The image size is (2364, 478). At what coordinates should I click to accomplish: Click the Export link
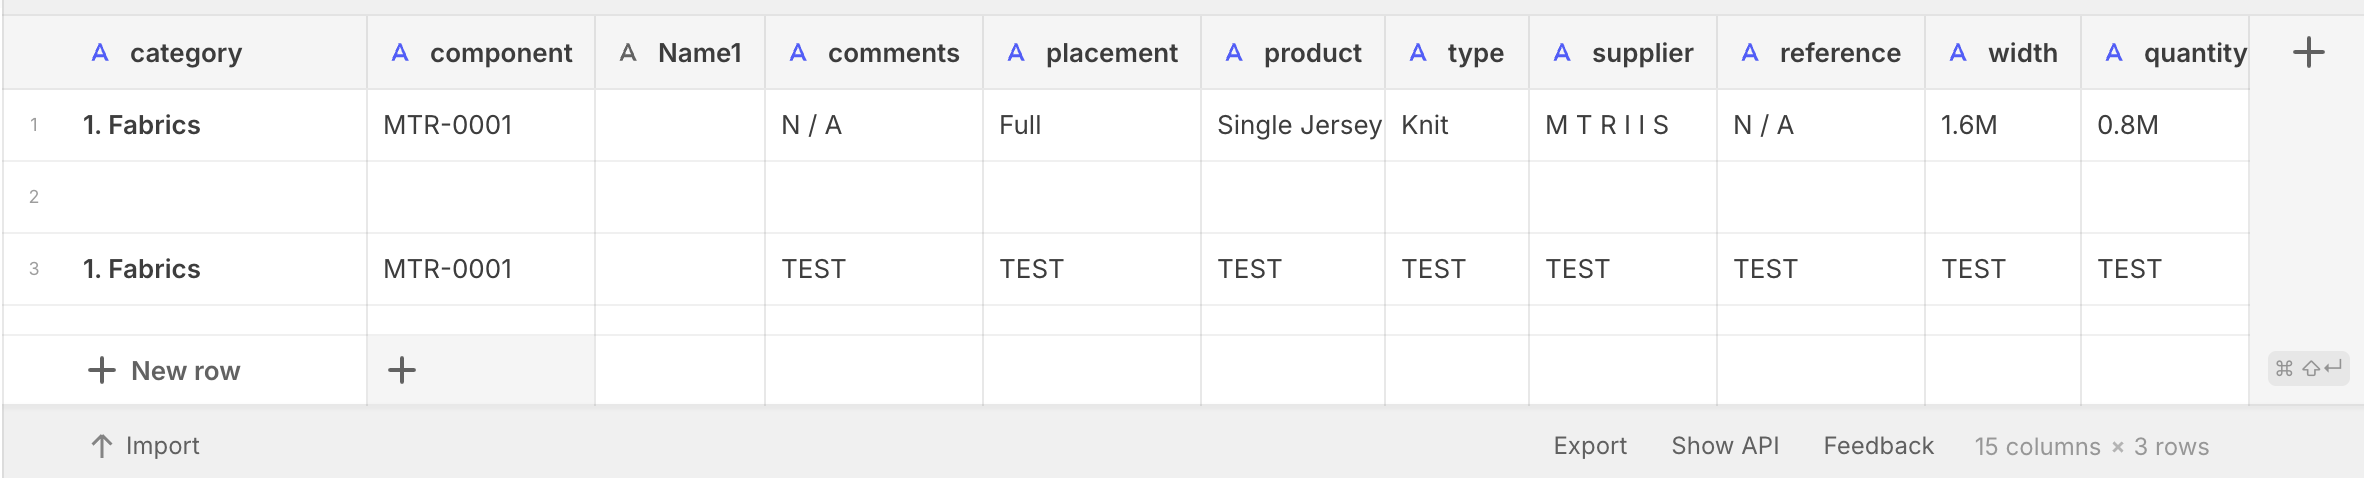[x=1590, y=446]
